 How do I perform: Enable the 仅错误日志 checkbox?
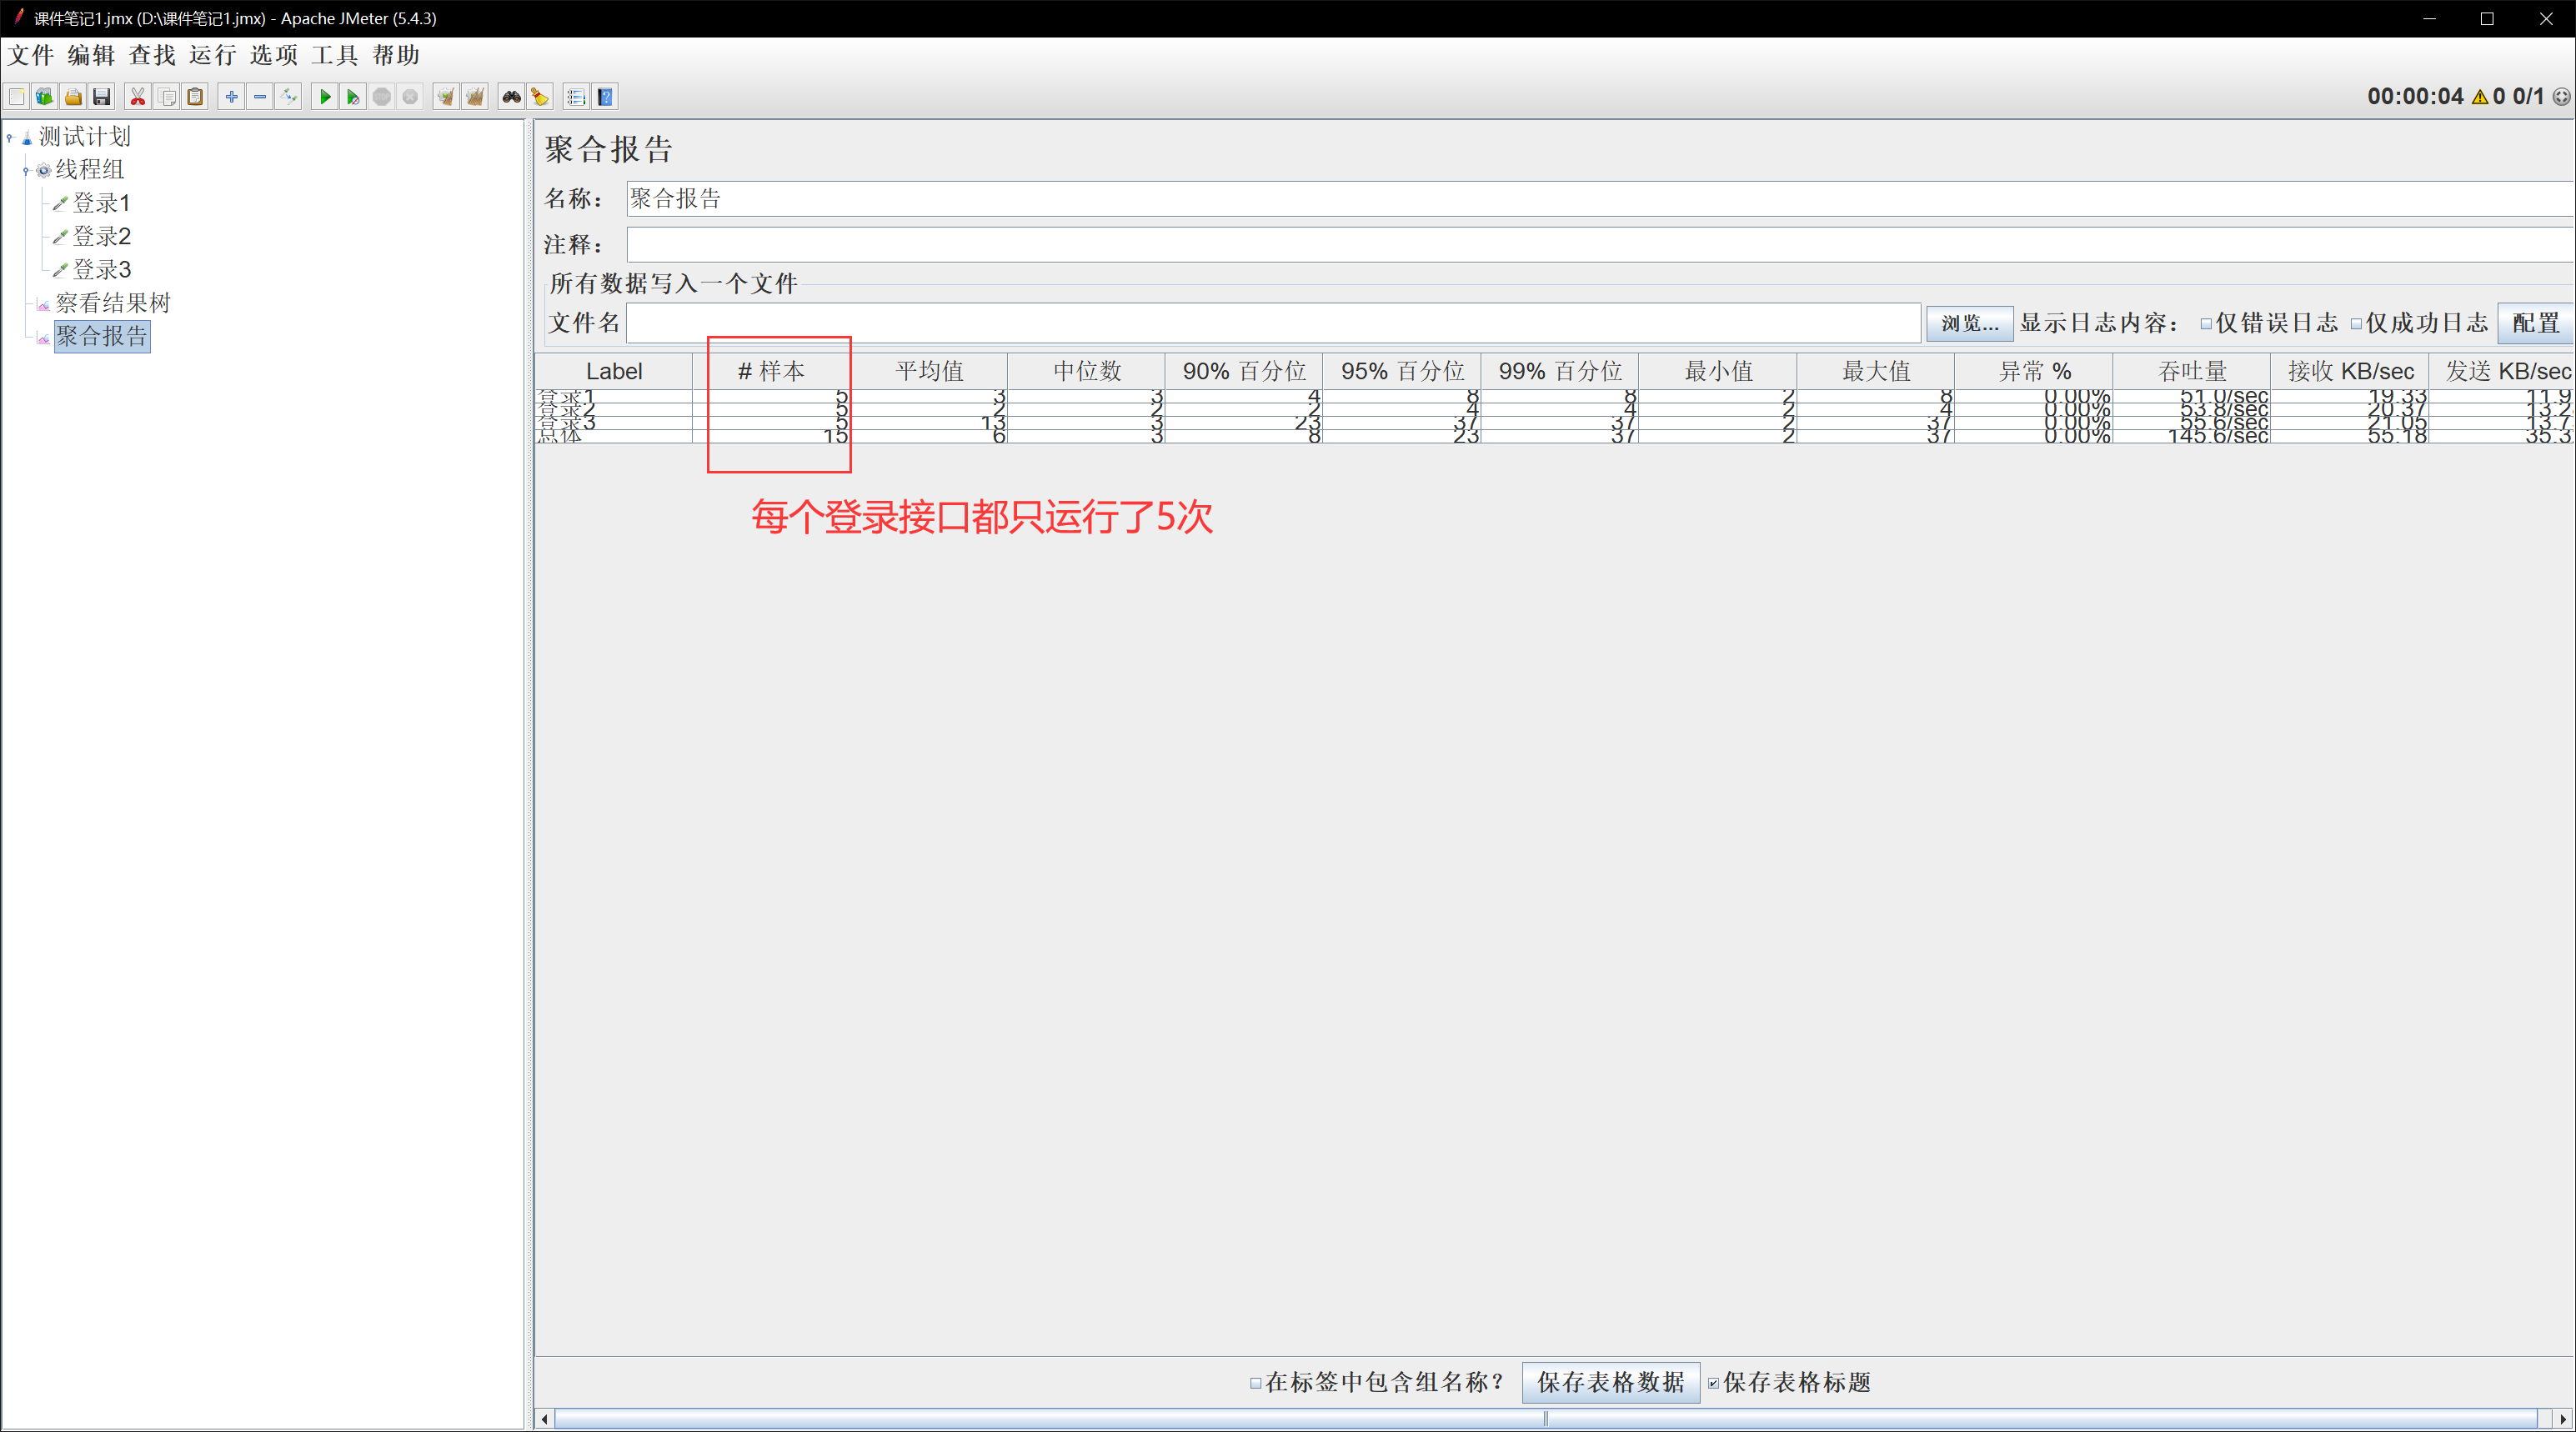(x=2206, y=324)
